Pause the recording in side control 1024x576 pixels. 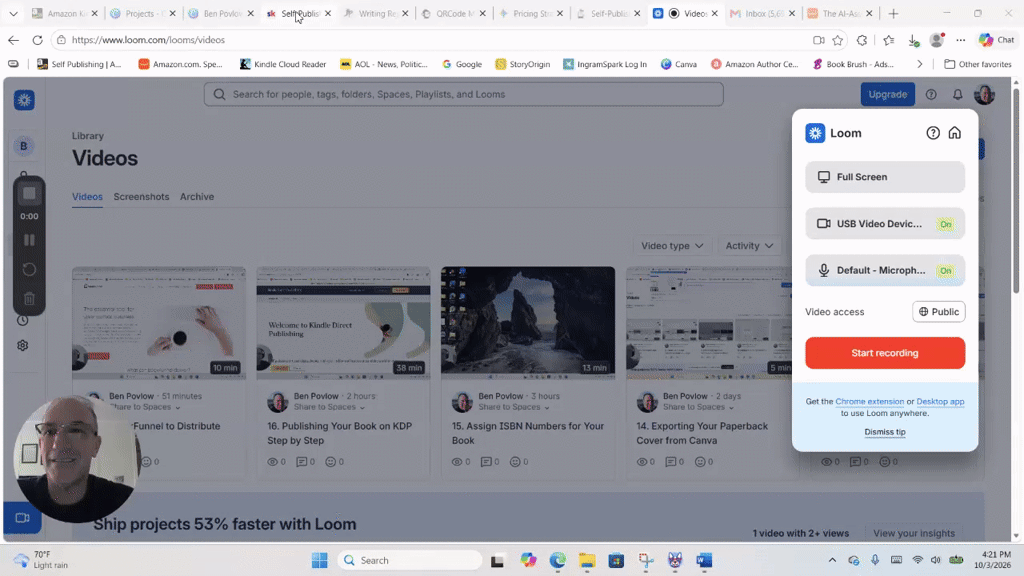(29, 240)
